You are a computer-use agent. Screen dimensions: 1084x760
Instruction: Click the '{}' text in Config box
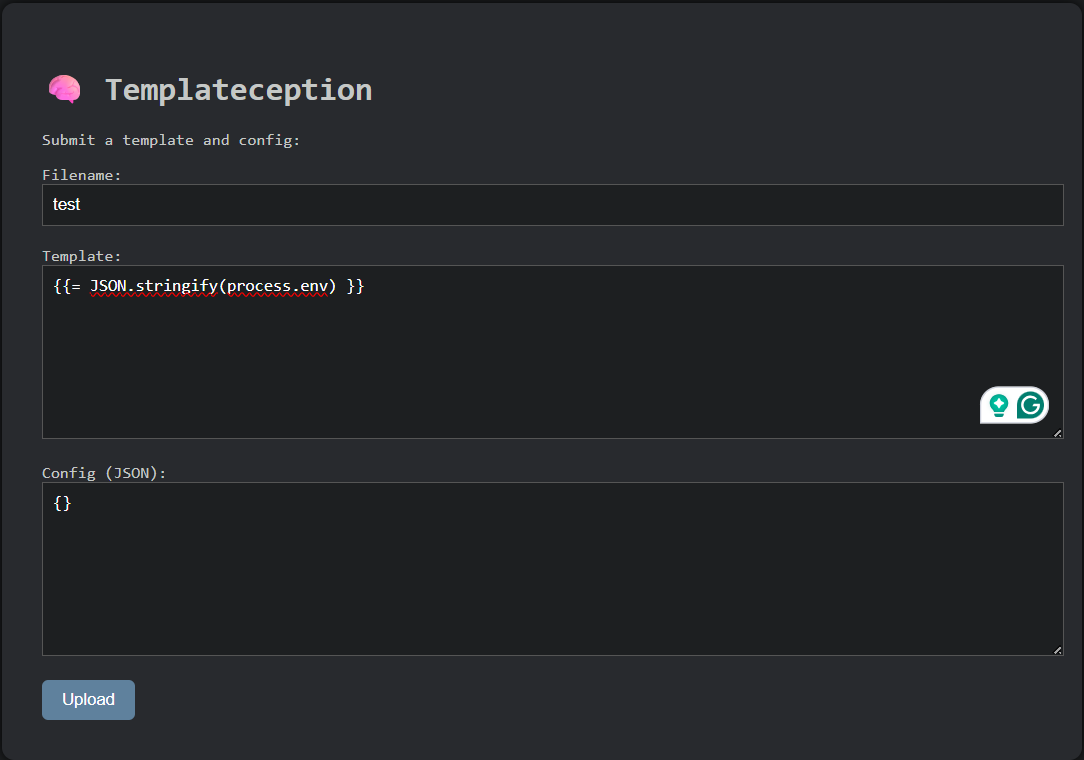click(62, 503)
